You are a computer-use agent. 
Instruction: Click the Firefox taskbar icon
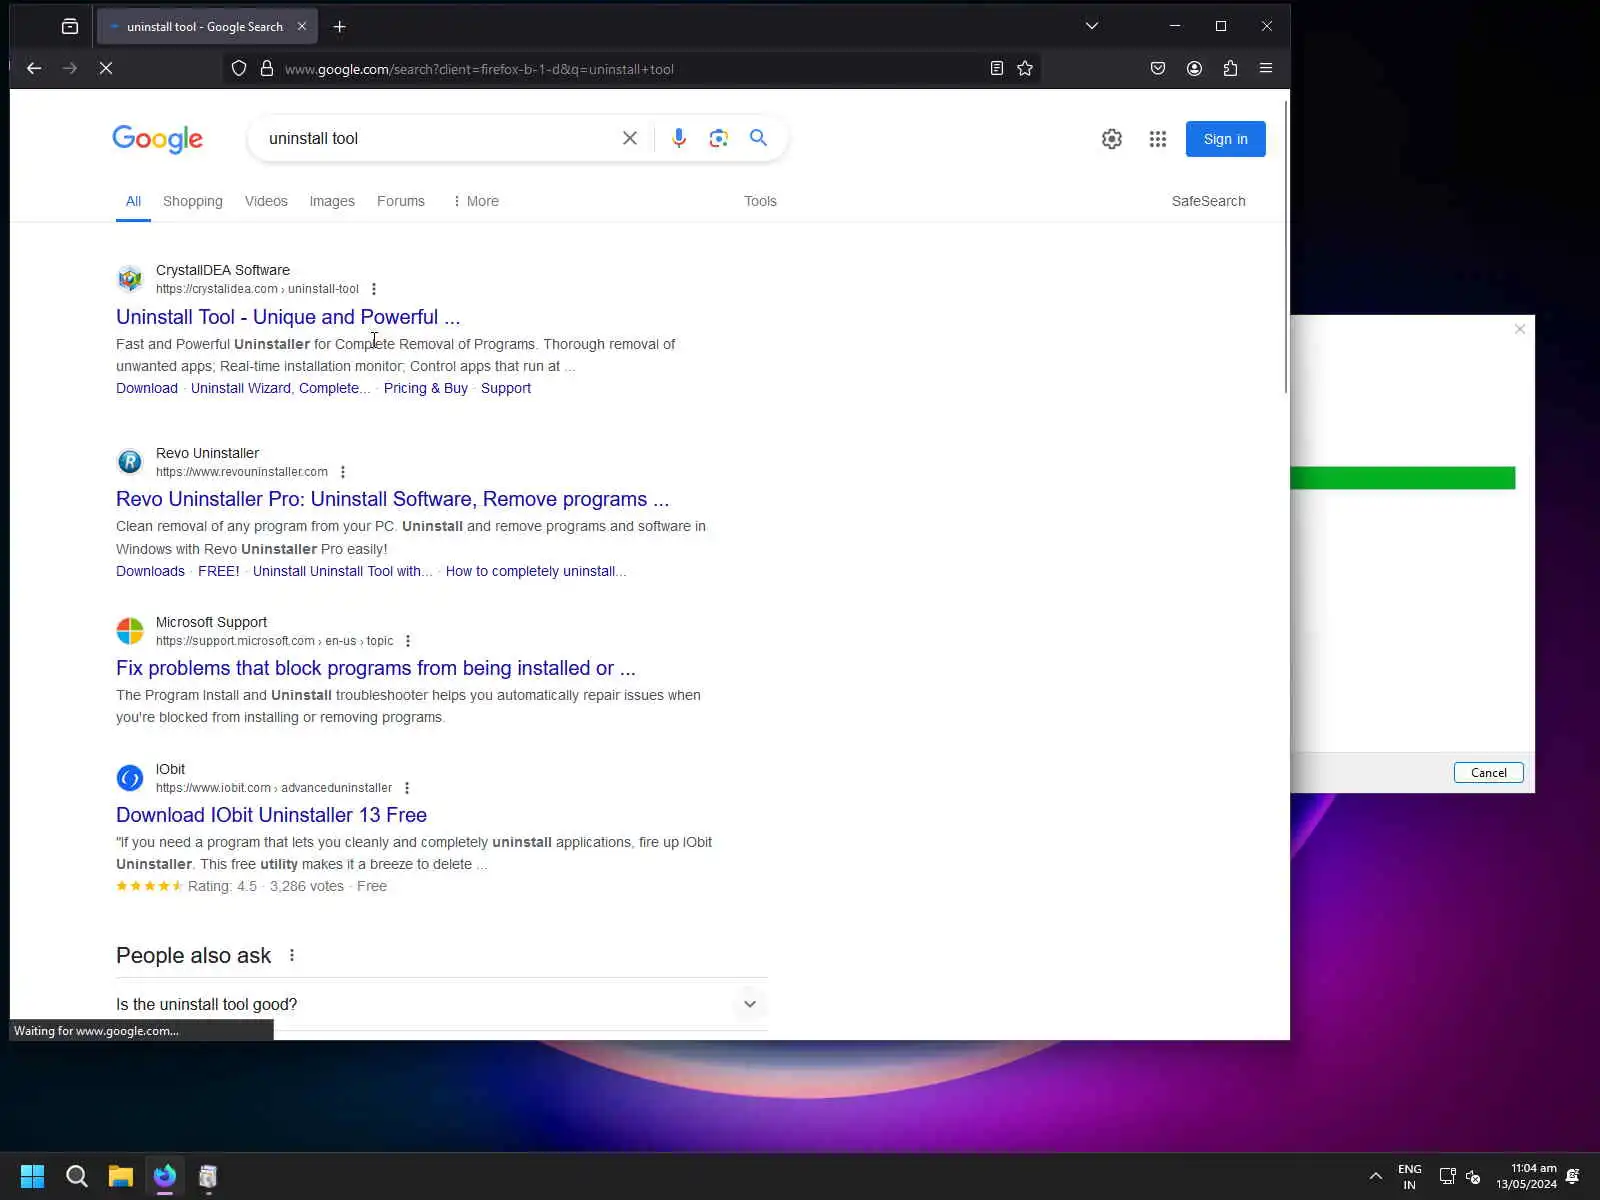[165, 1176]
